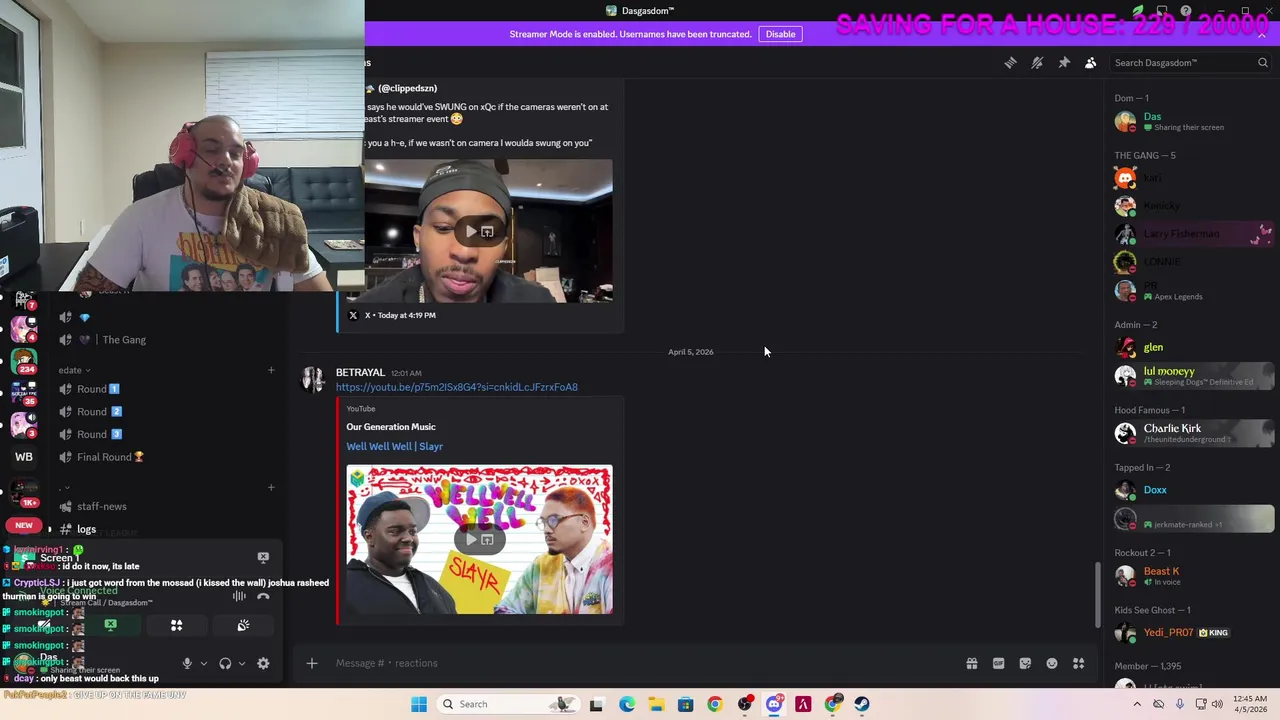Open User Settings gear icon
The width and height of the screenshot is (1280, 720).
coord(263,663)
